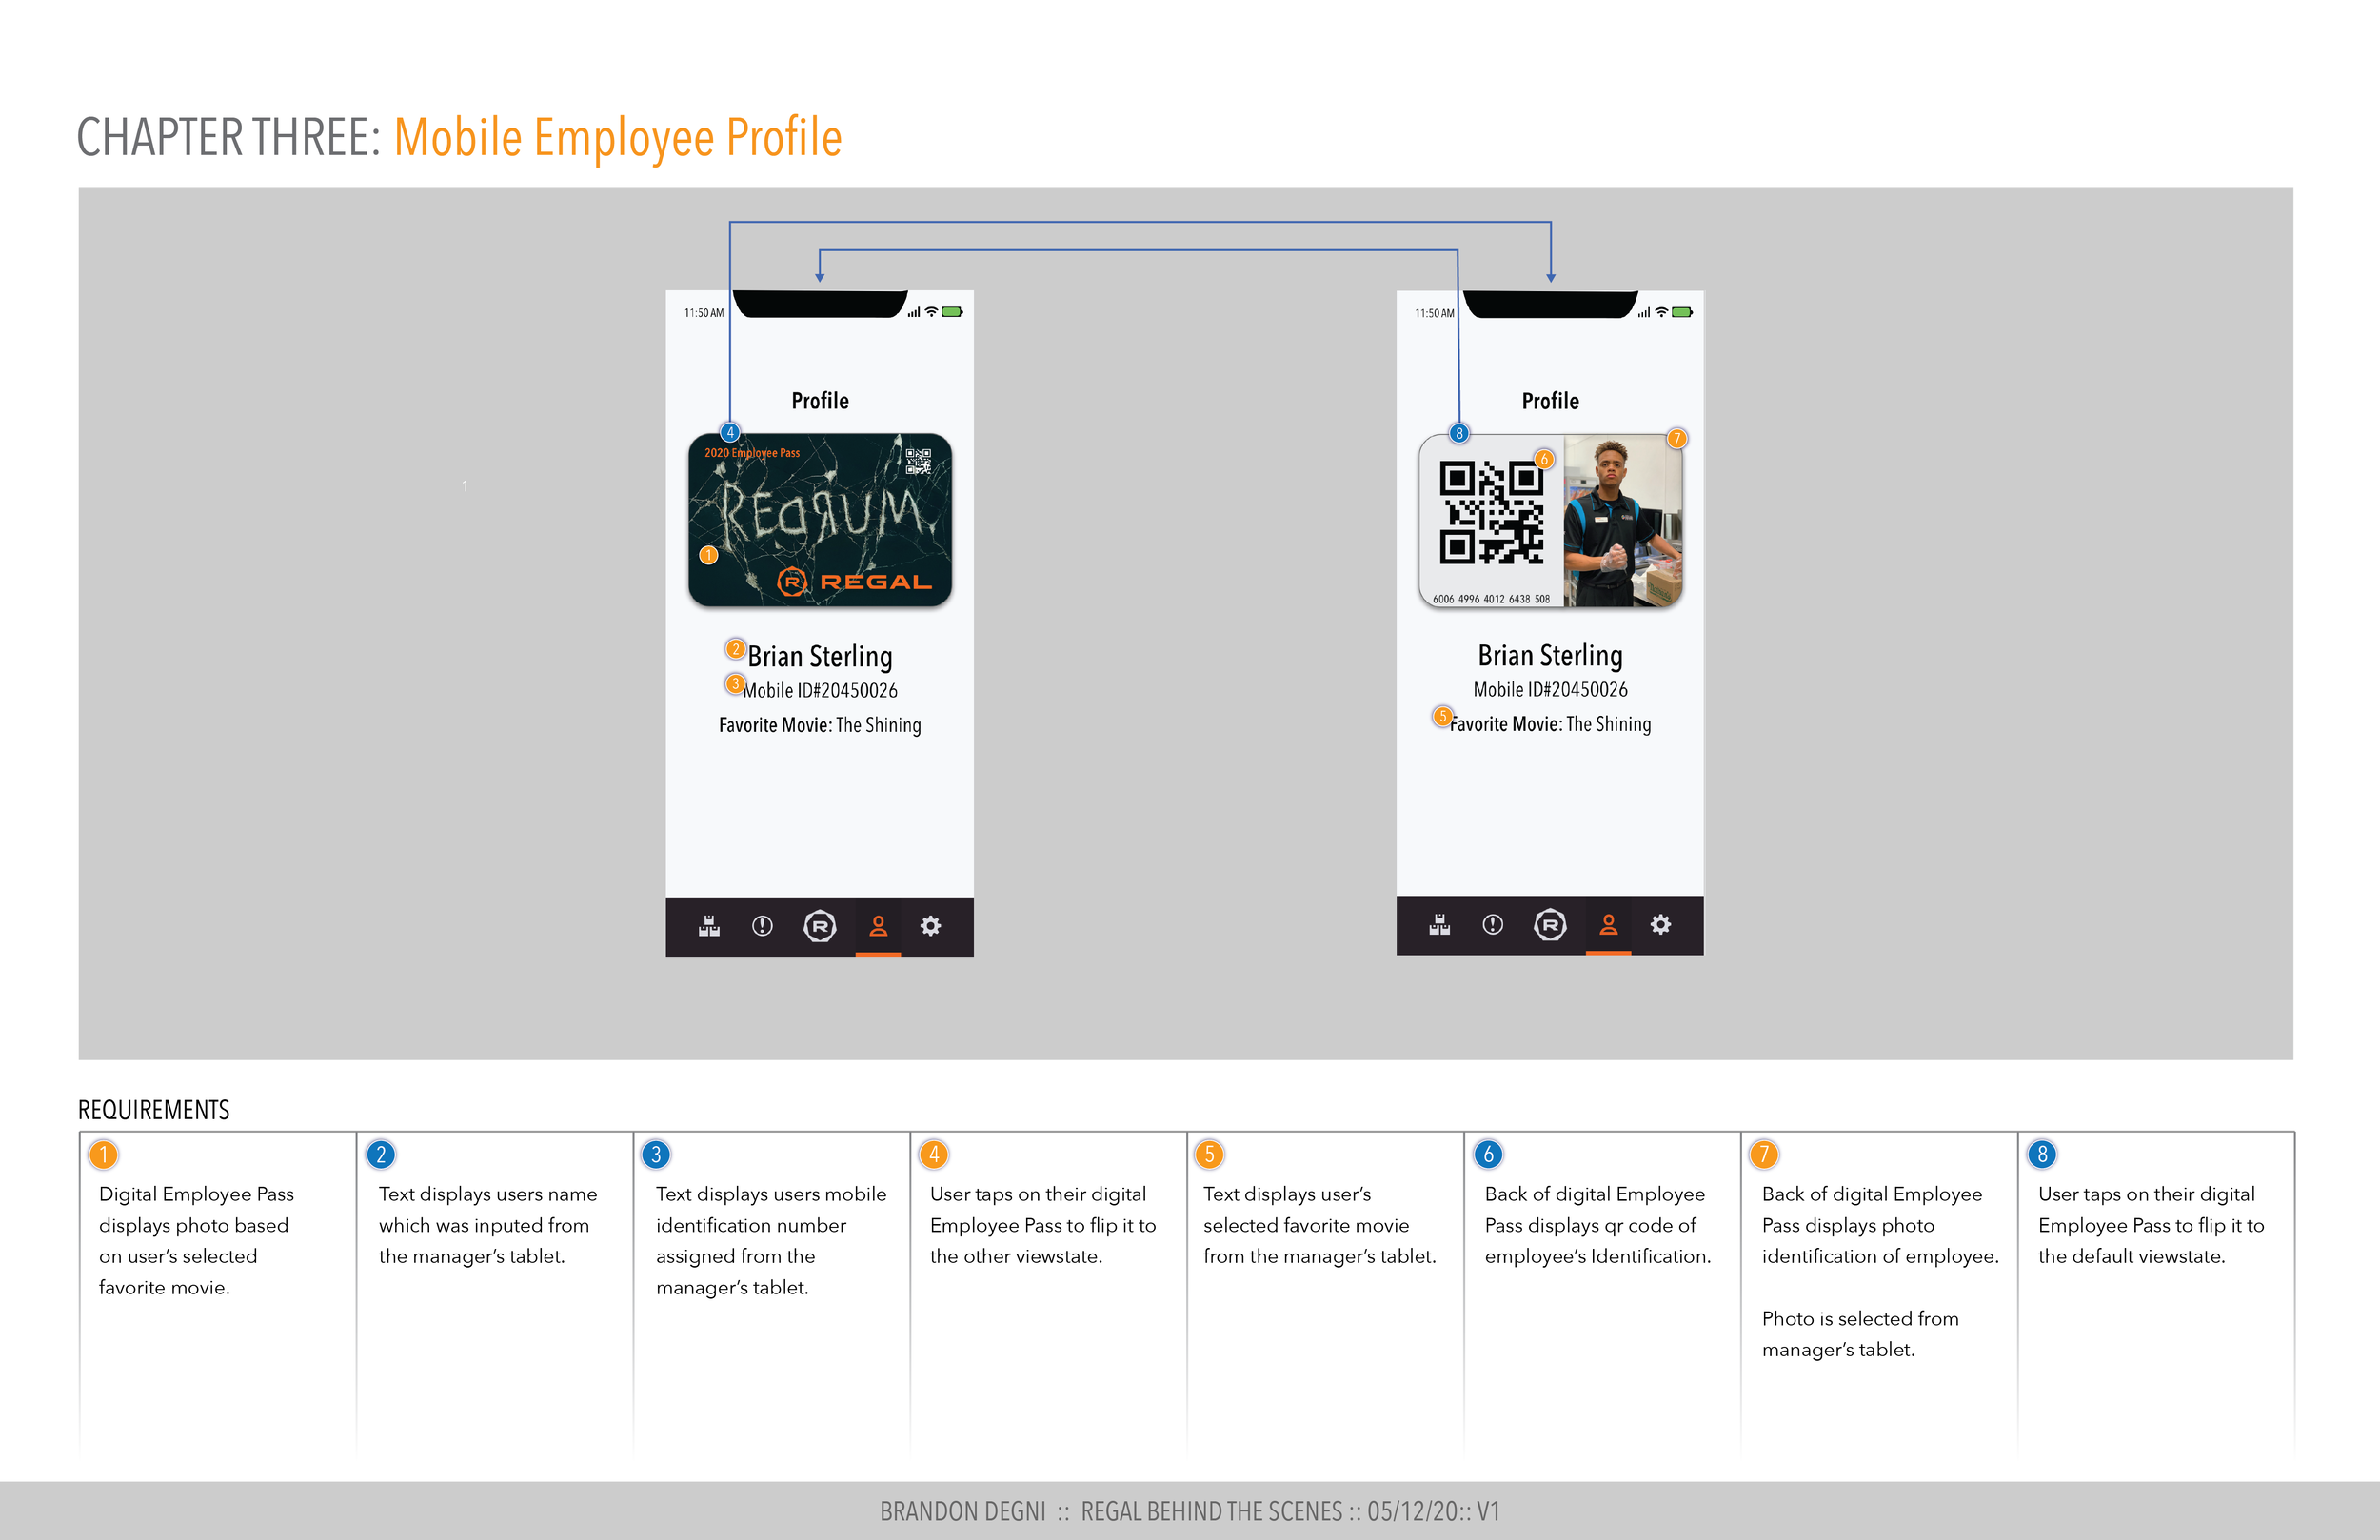Viewport: 2380px width, 1540px height.
Task: Click the blue number 4 annotation marker
Action: tap(730, 433)
